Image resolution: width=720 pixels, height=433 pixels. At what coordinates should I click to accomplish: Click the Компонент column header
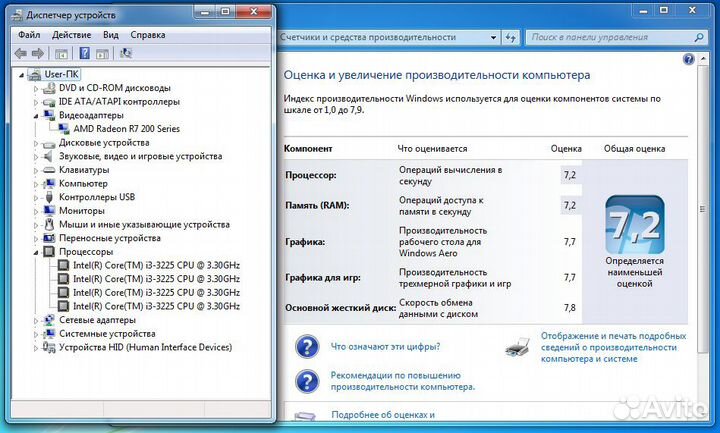coord(308,149)
